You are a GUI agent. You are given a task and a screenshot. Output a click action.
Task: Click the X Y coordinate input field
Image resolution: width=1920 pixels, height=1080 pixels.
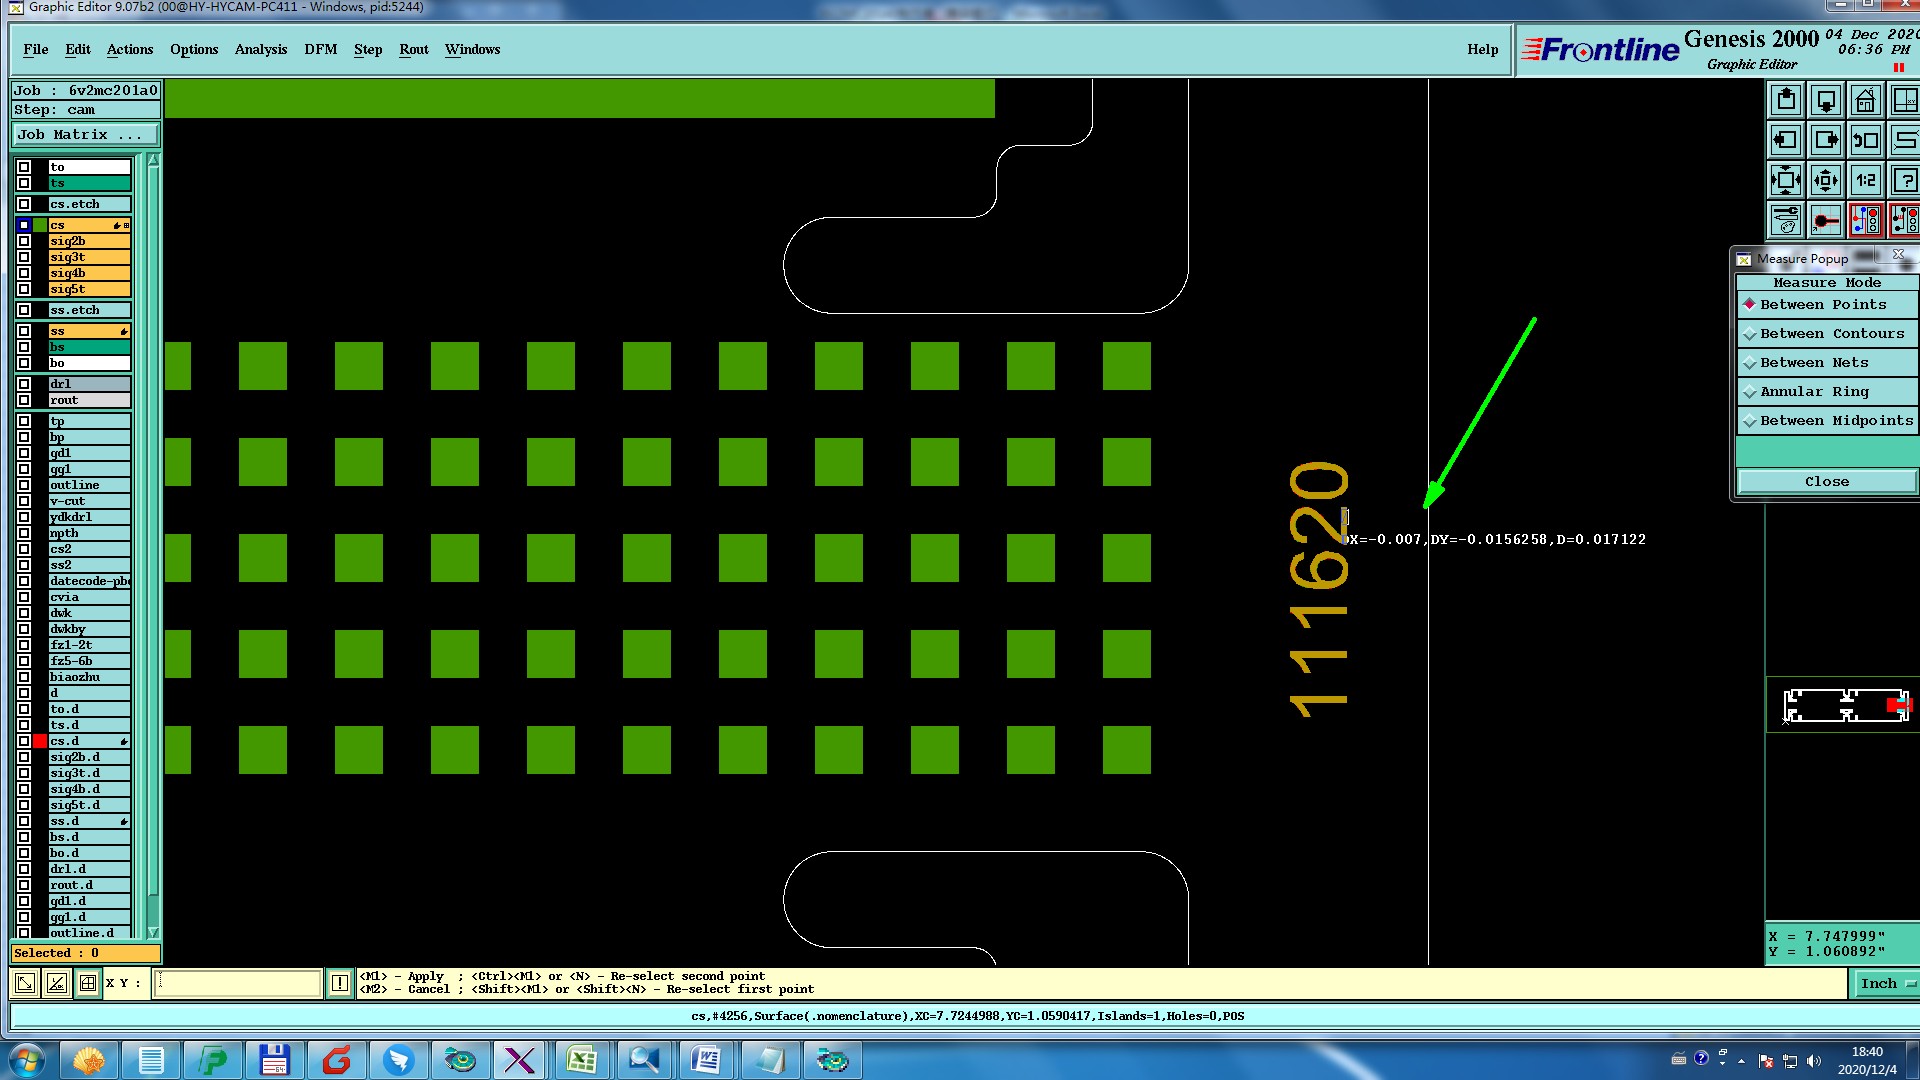pos(238,983)
